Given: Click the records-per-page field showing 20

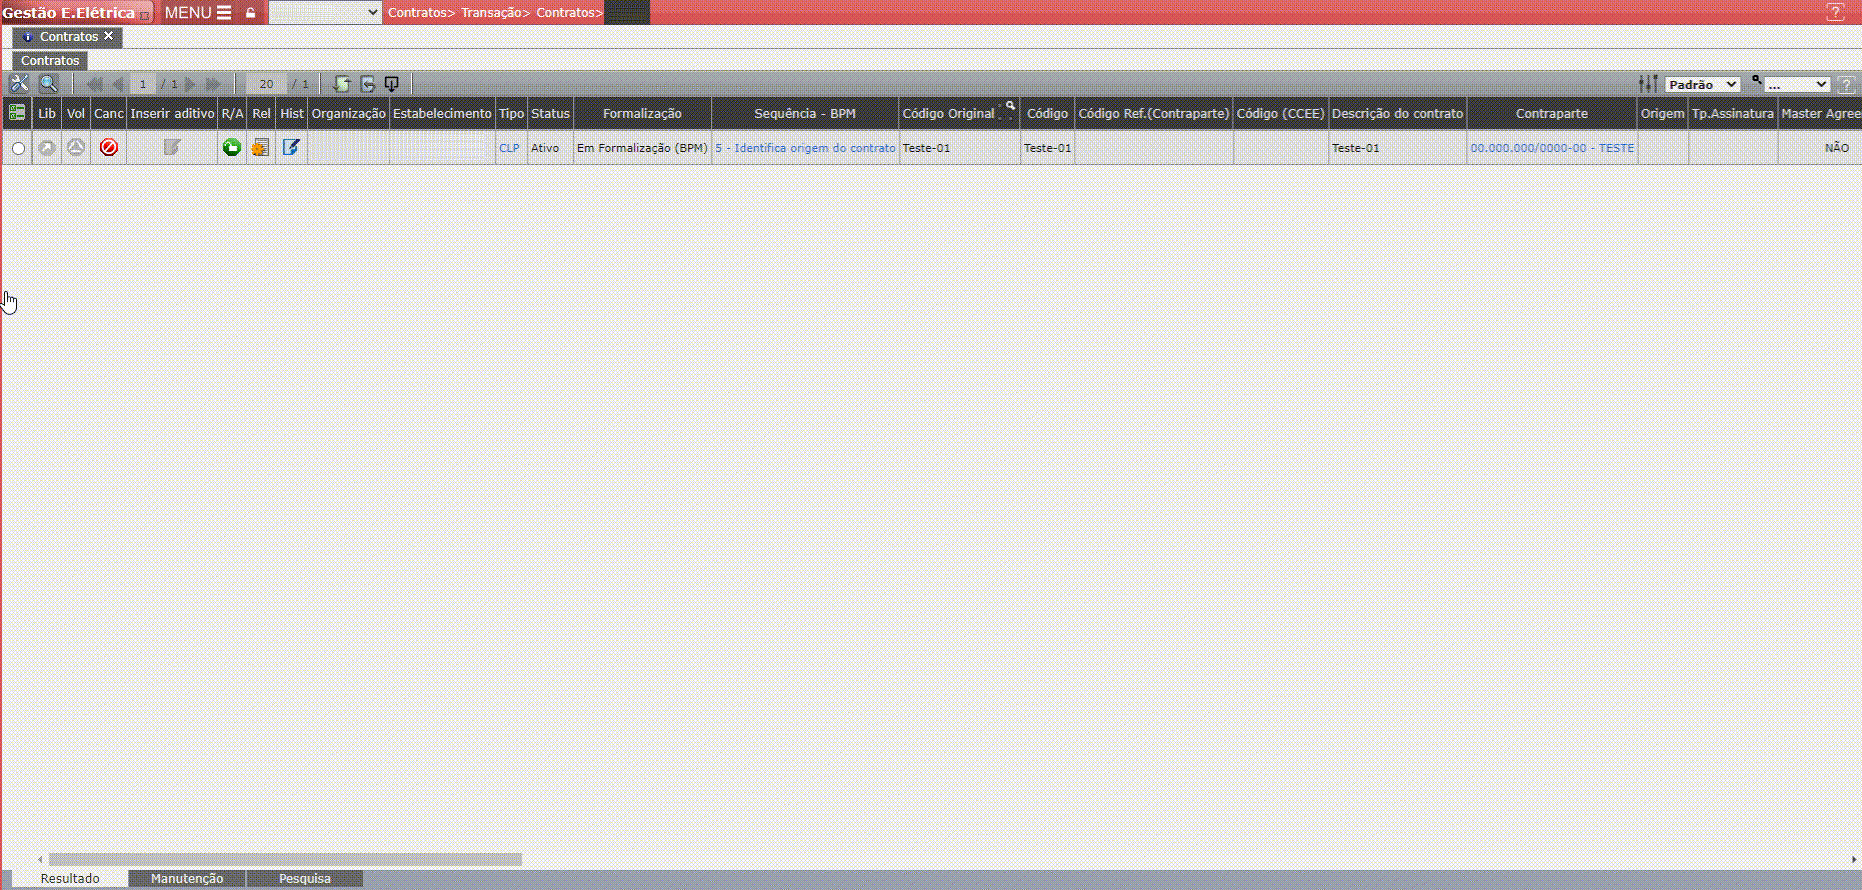Looking at the screenshot, I should coord(266,84).
